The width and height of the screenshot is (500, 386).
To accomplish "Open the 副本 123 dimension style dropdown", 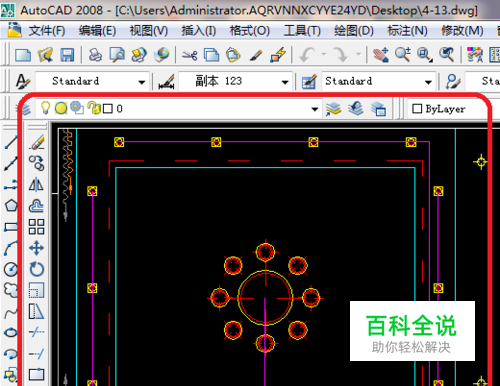I will [x=236, y=81].
